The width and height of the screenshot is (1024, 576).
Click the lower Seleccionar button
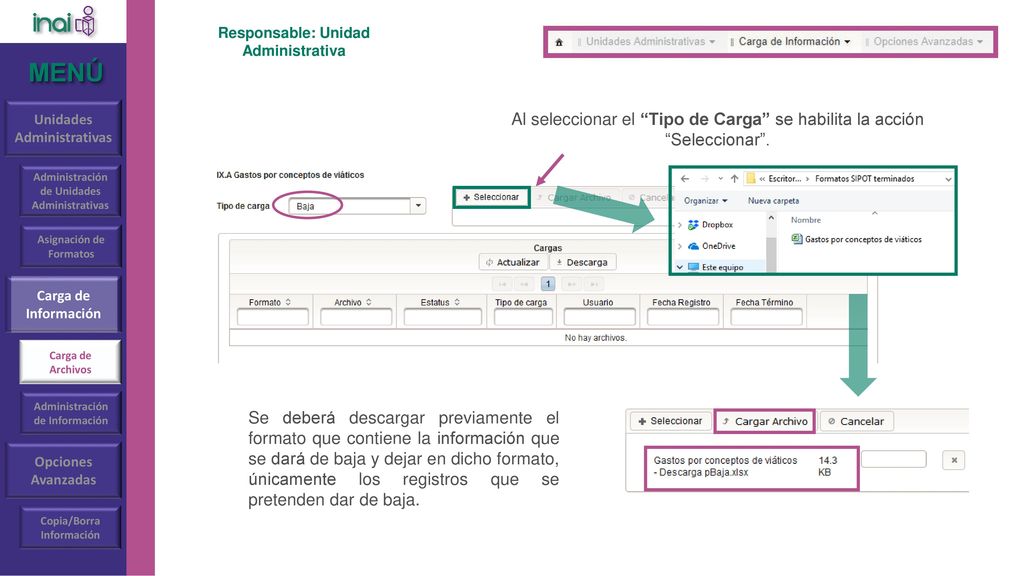669,421
